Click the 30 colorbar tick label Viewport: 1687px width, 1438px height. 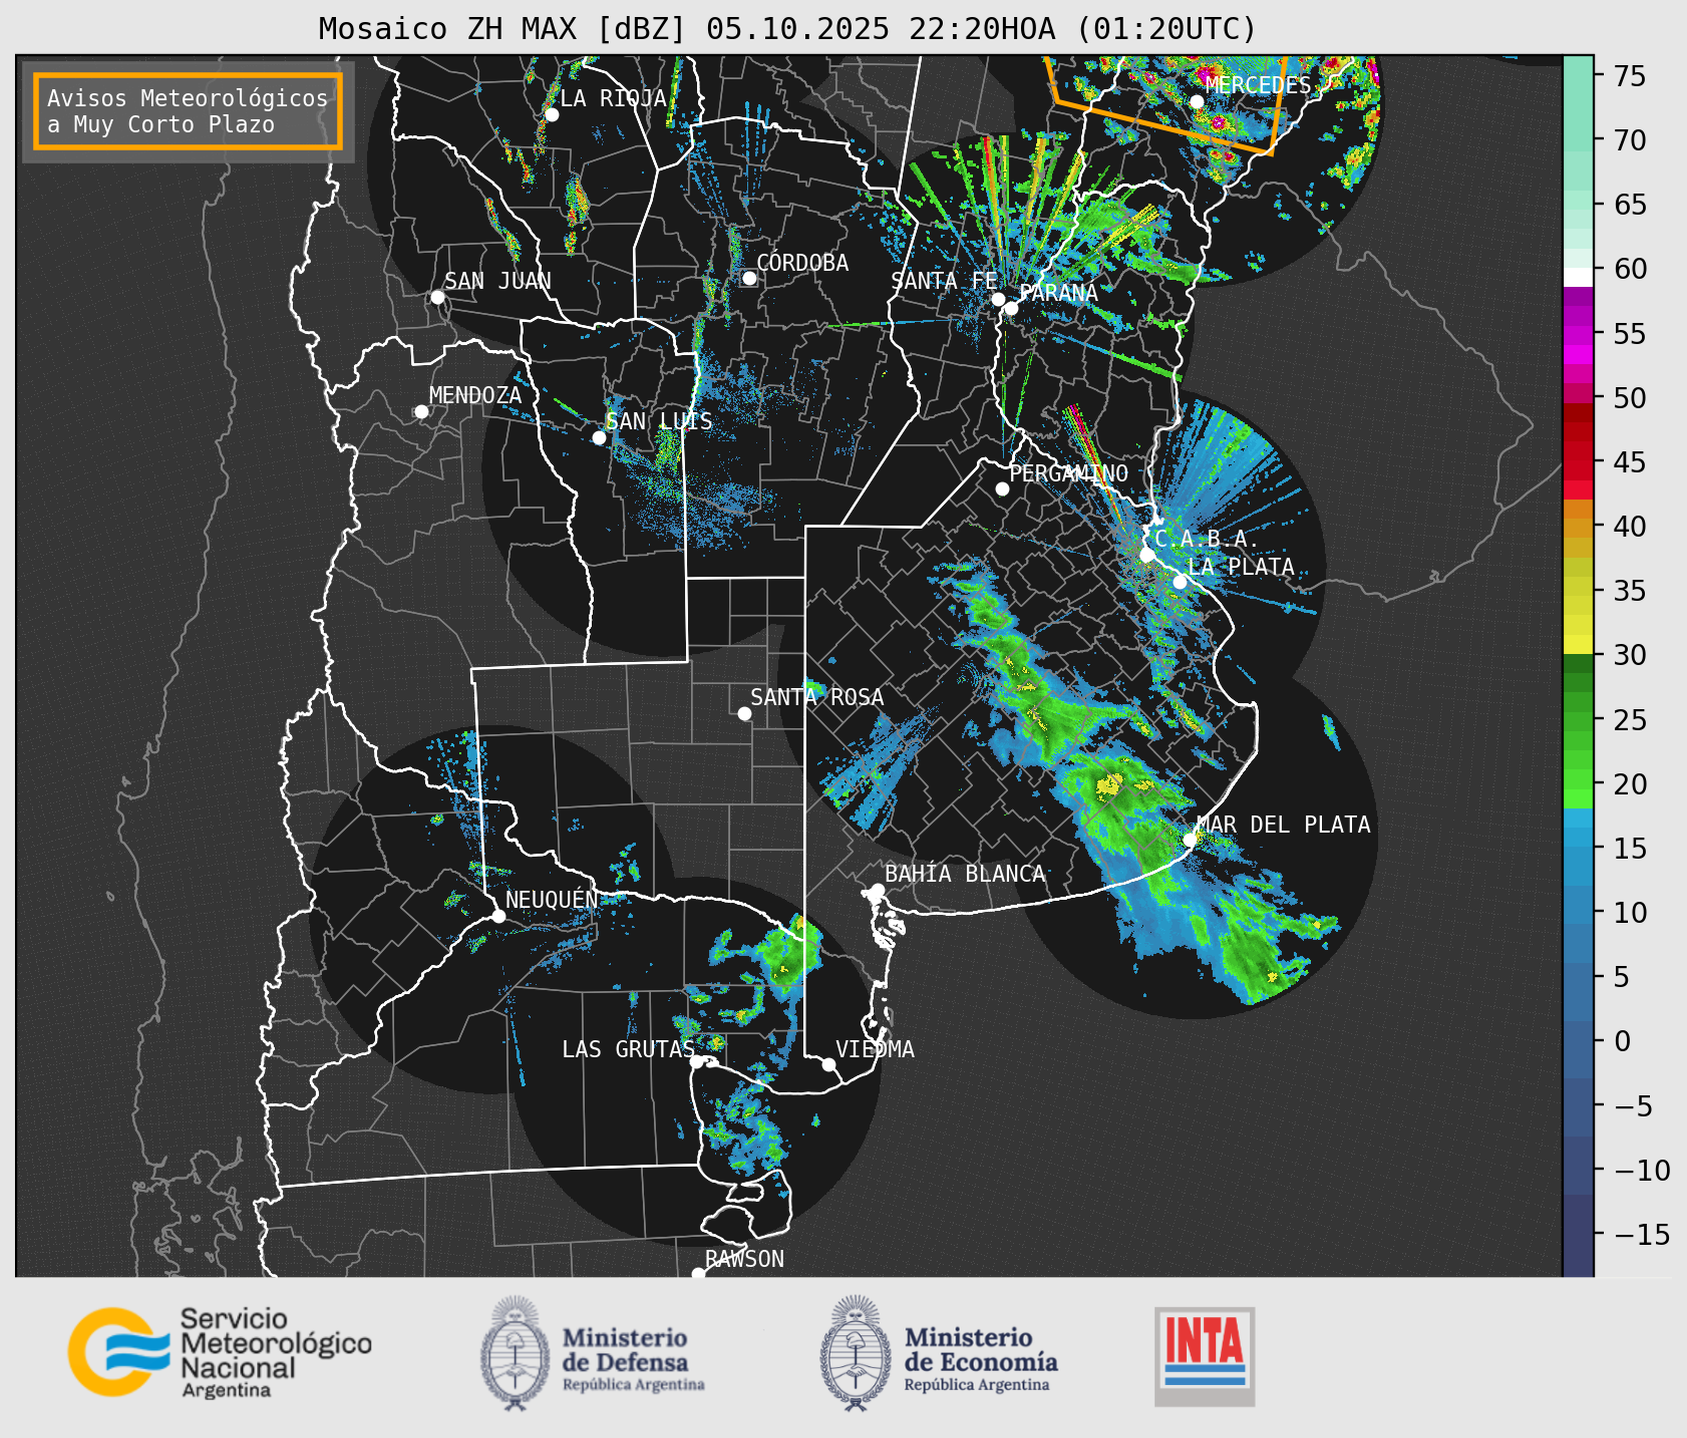tap(1629, 655)
